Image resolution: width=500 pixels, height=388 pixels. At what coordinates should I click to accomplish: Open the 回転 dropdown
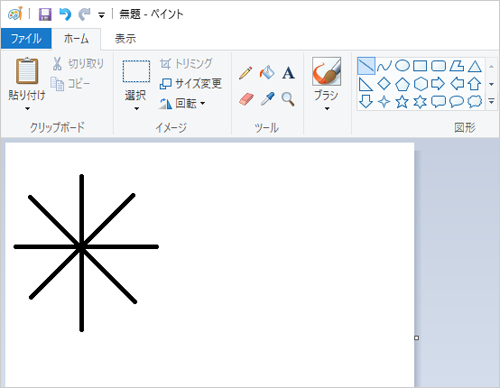pyautogui.click(x=182, y=104)
